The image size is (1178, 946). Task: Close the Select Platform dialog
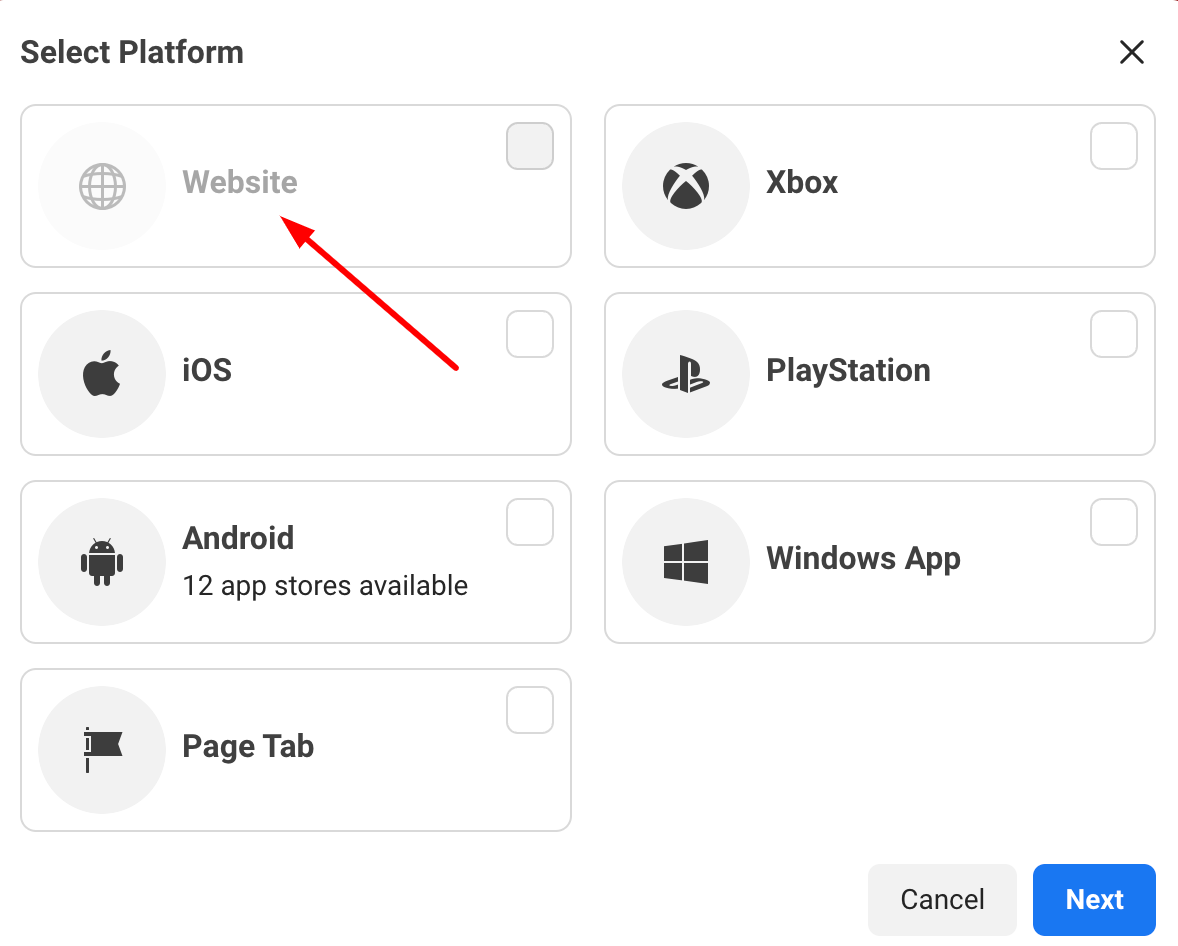tap(1131, 52)
